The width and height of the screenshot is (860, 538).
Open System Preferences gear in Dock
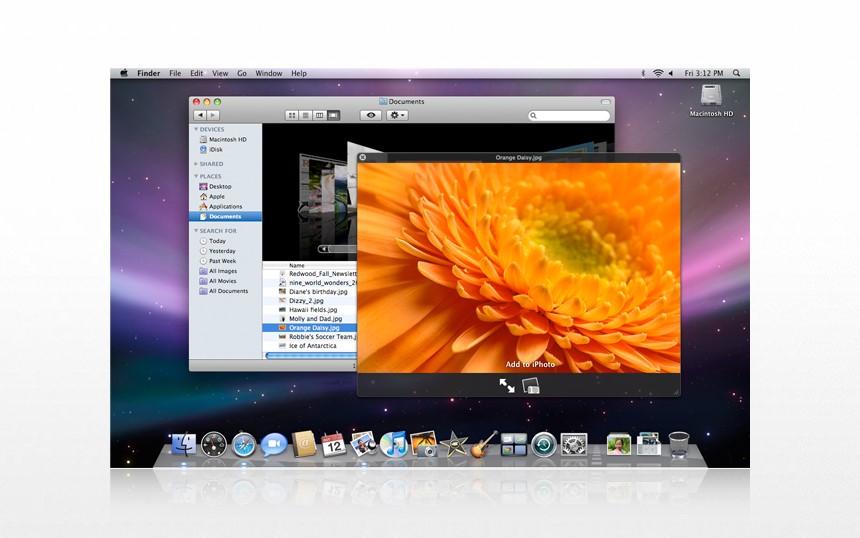coord(574,445)
